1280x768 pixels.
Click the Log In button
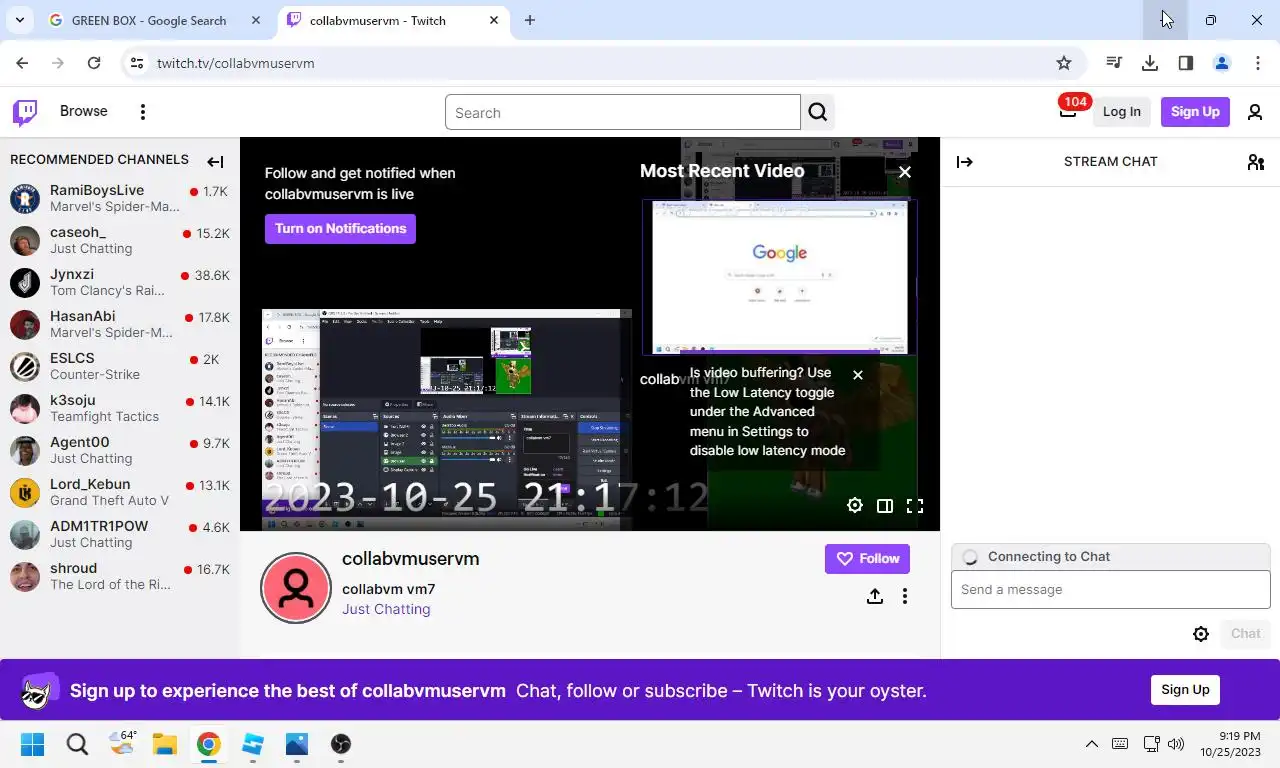pos(1121,112)
